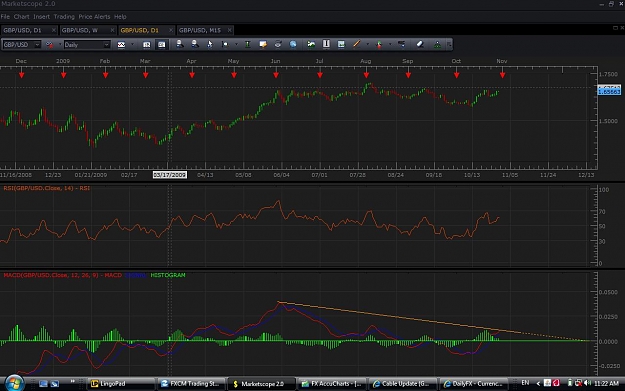Click the green chart icon after the globe

311,45
